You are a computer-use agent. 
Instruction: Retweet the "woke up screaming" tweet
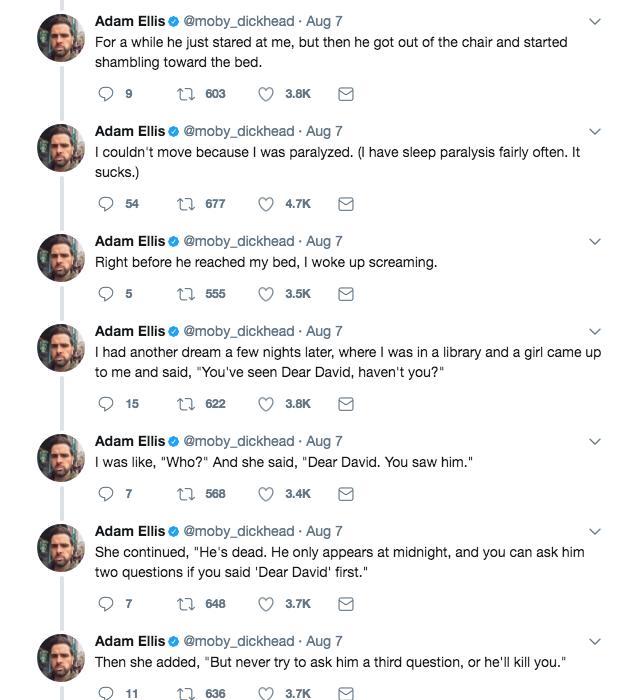(184, 294)
